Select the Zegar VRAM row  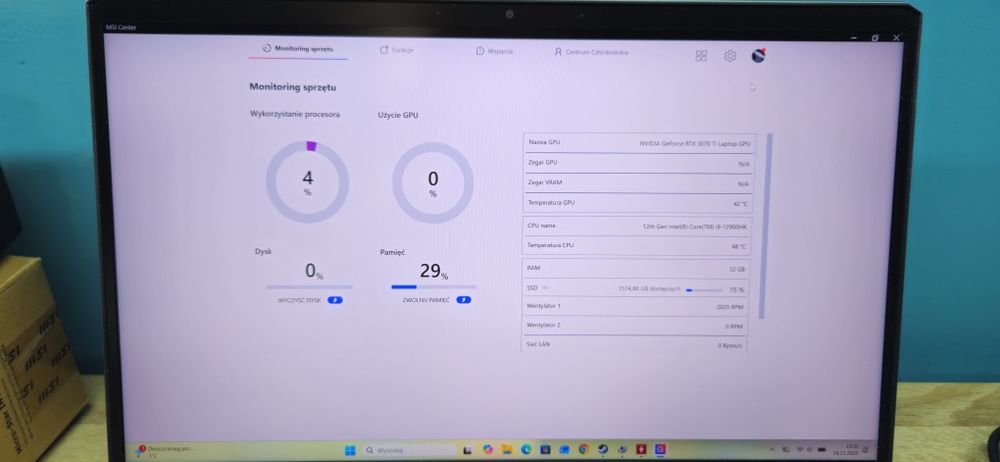(638, 183)
